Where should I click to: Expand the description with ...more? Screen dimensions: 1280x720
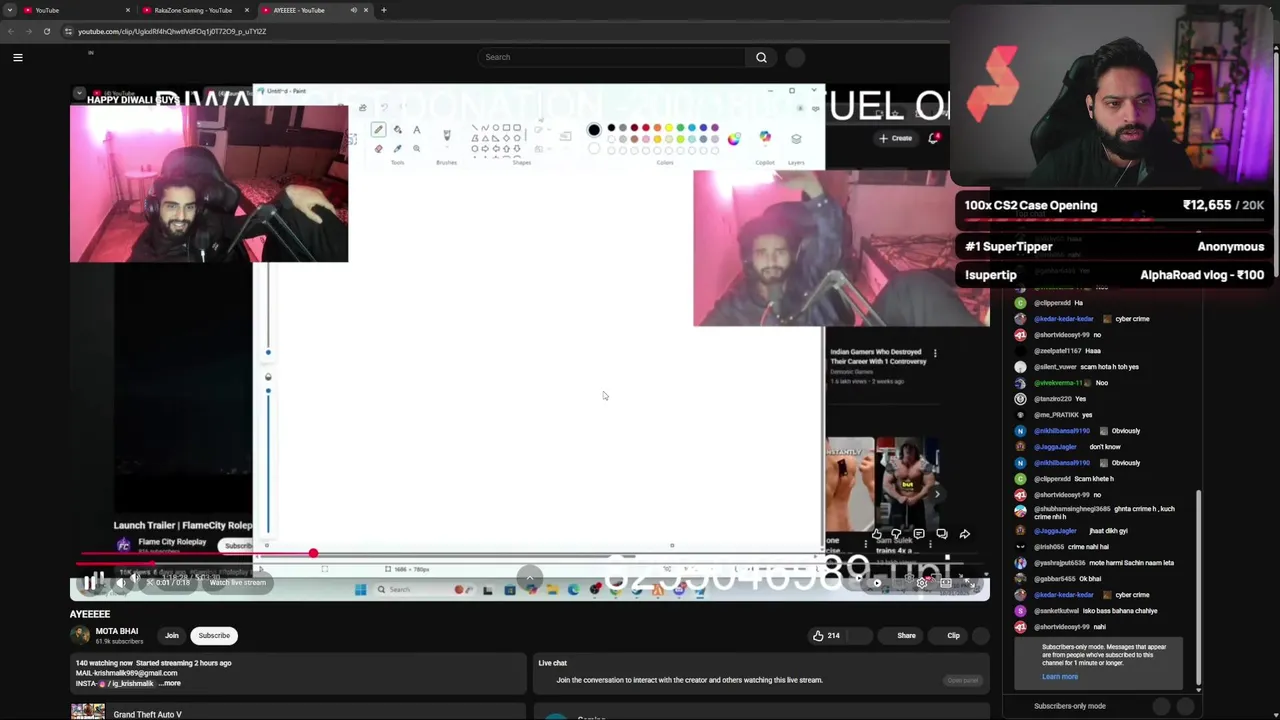(x=170, y=683)
